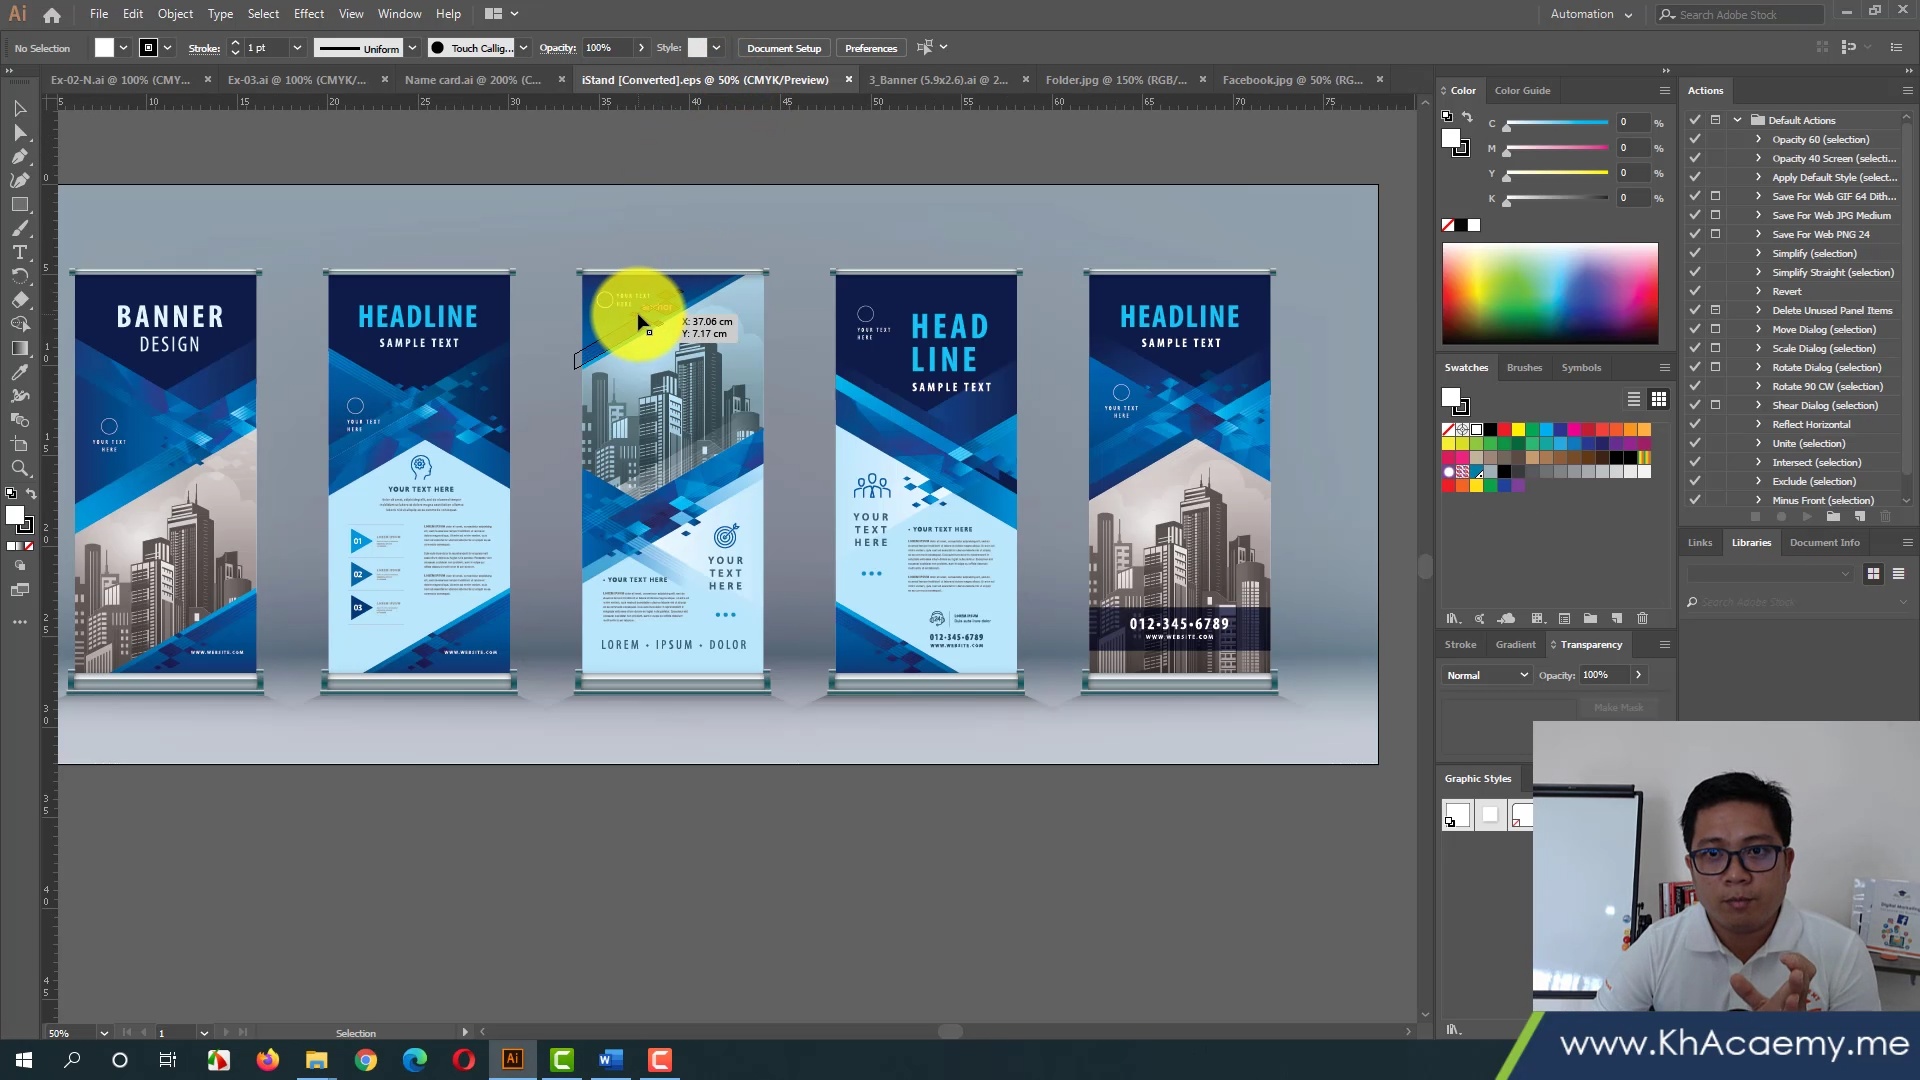Click the Change Screen Mode icon
The height and width of the screenshot is (1080, 1920).
[x=20, y=590]
